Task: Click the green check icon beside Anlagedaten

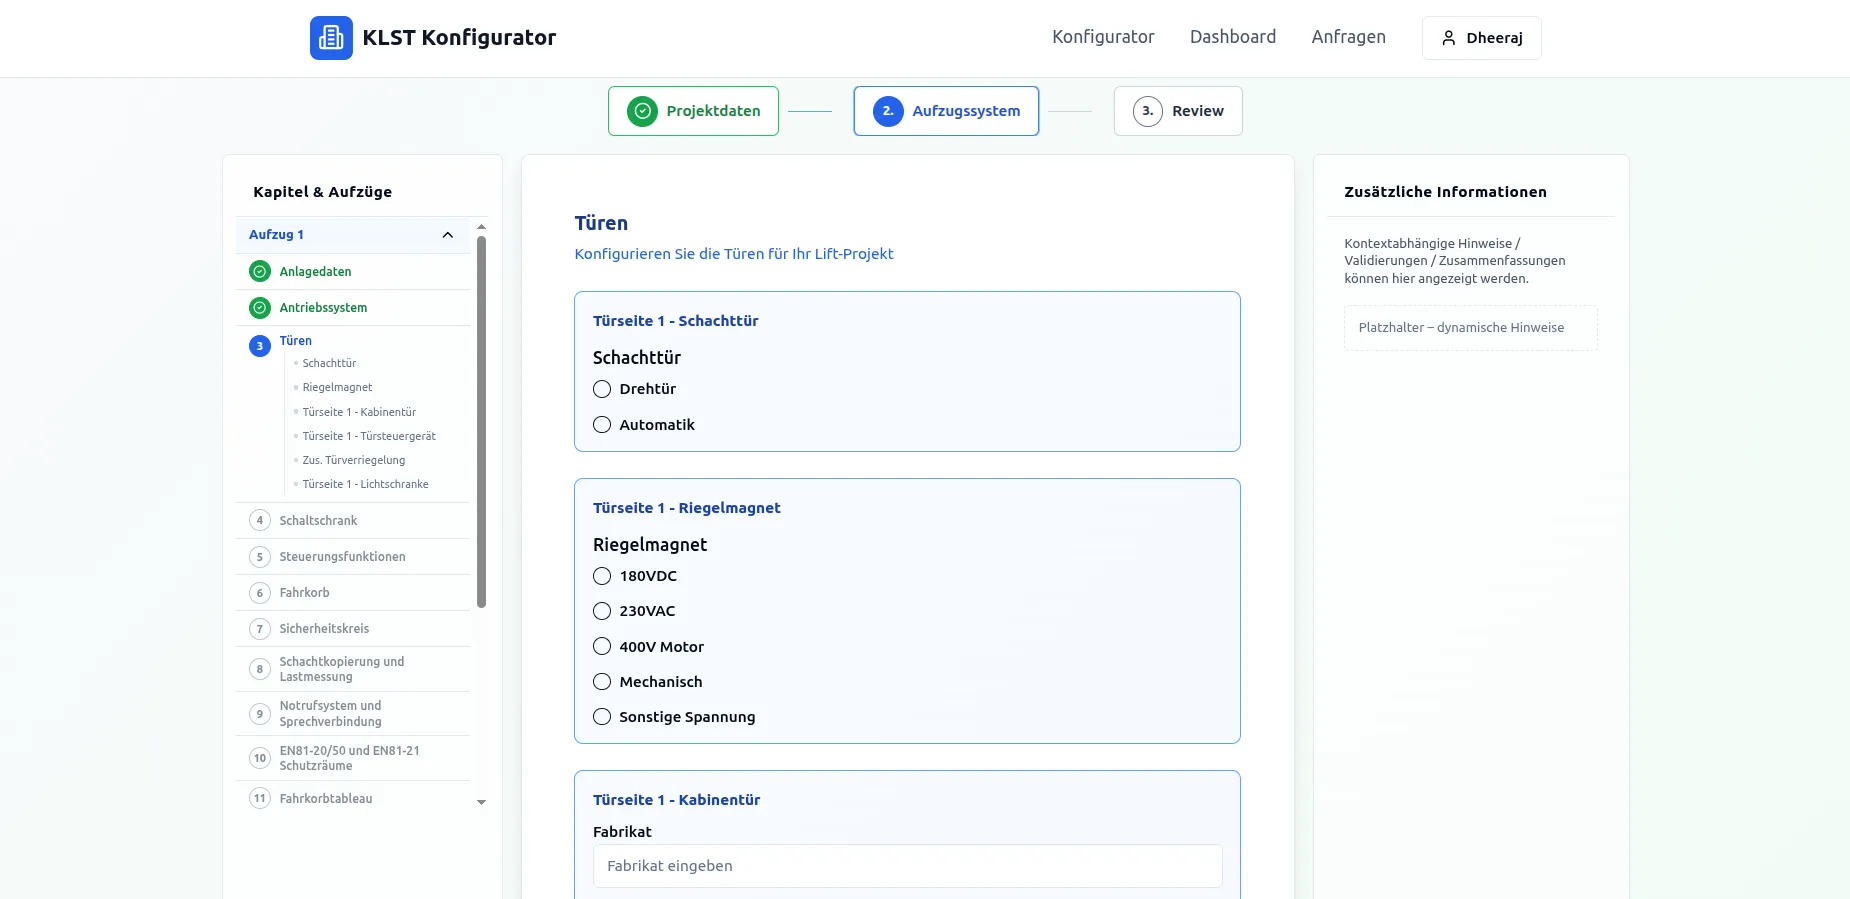Action: click(260, 272)
